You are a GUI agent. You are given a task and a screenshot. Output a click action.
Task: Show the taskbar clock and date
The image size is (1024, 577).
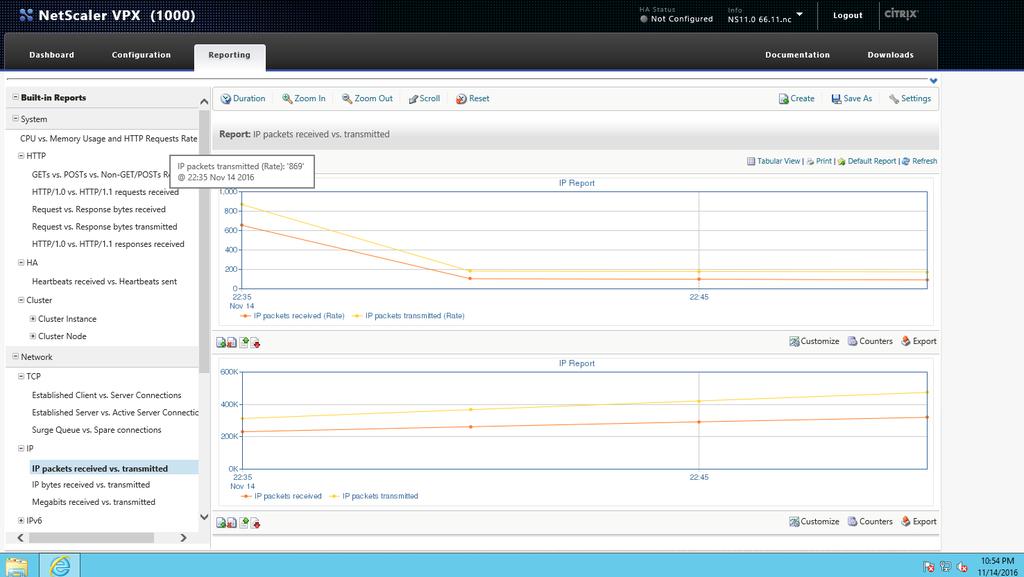point(997,566)
